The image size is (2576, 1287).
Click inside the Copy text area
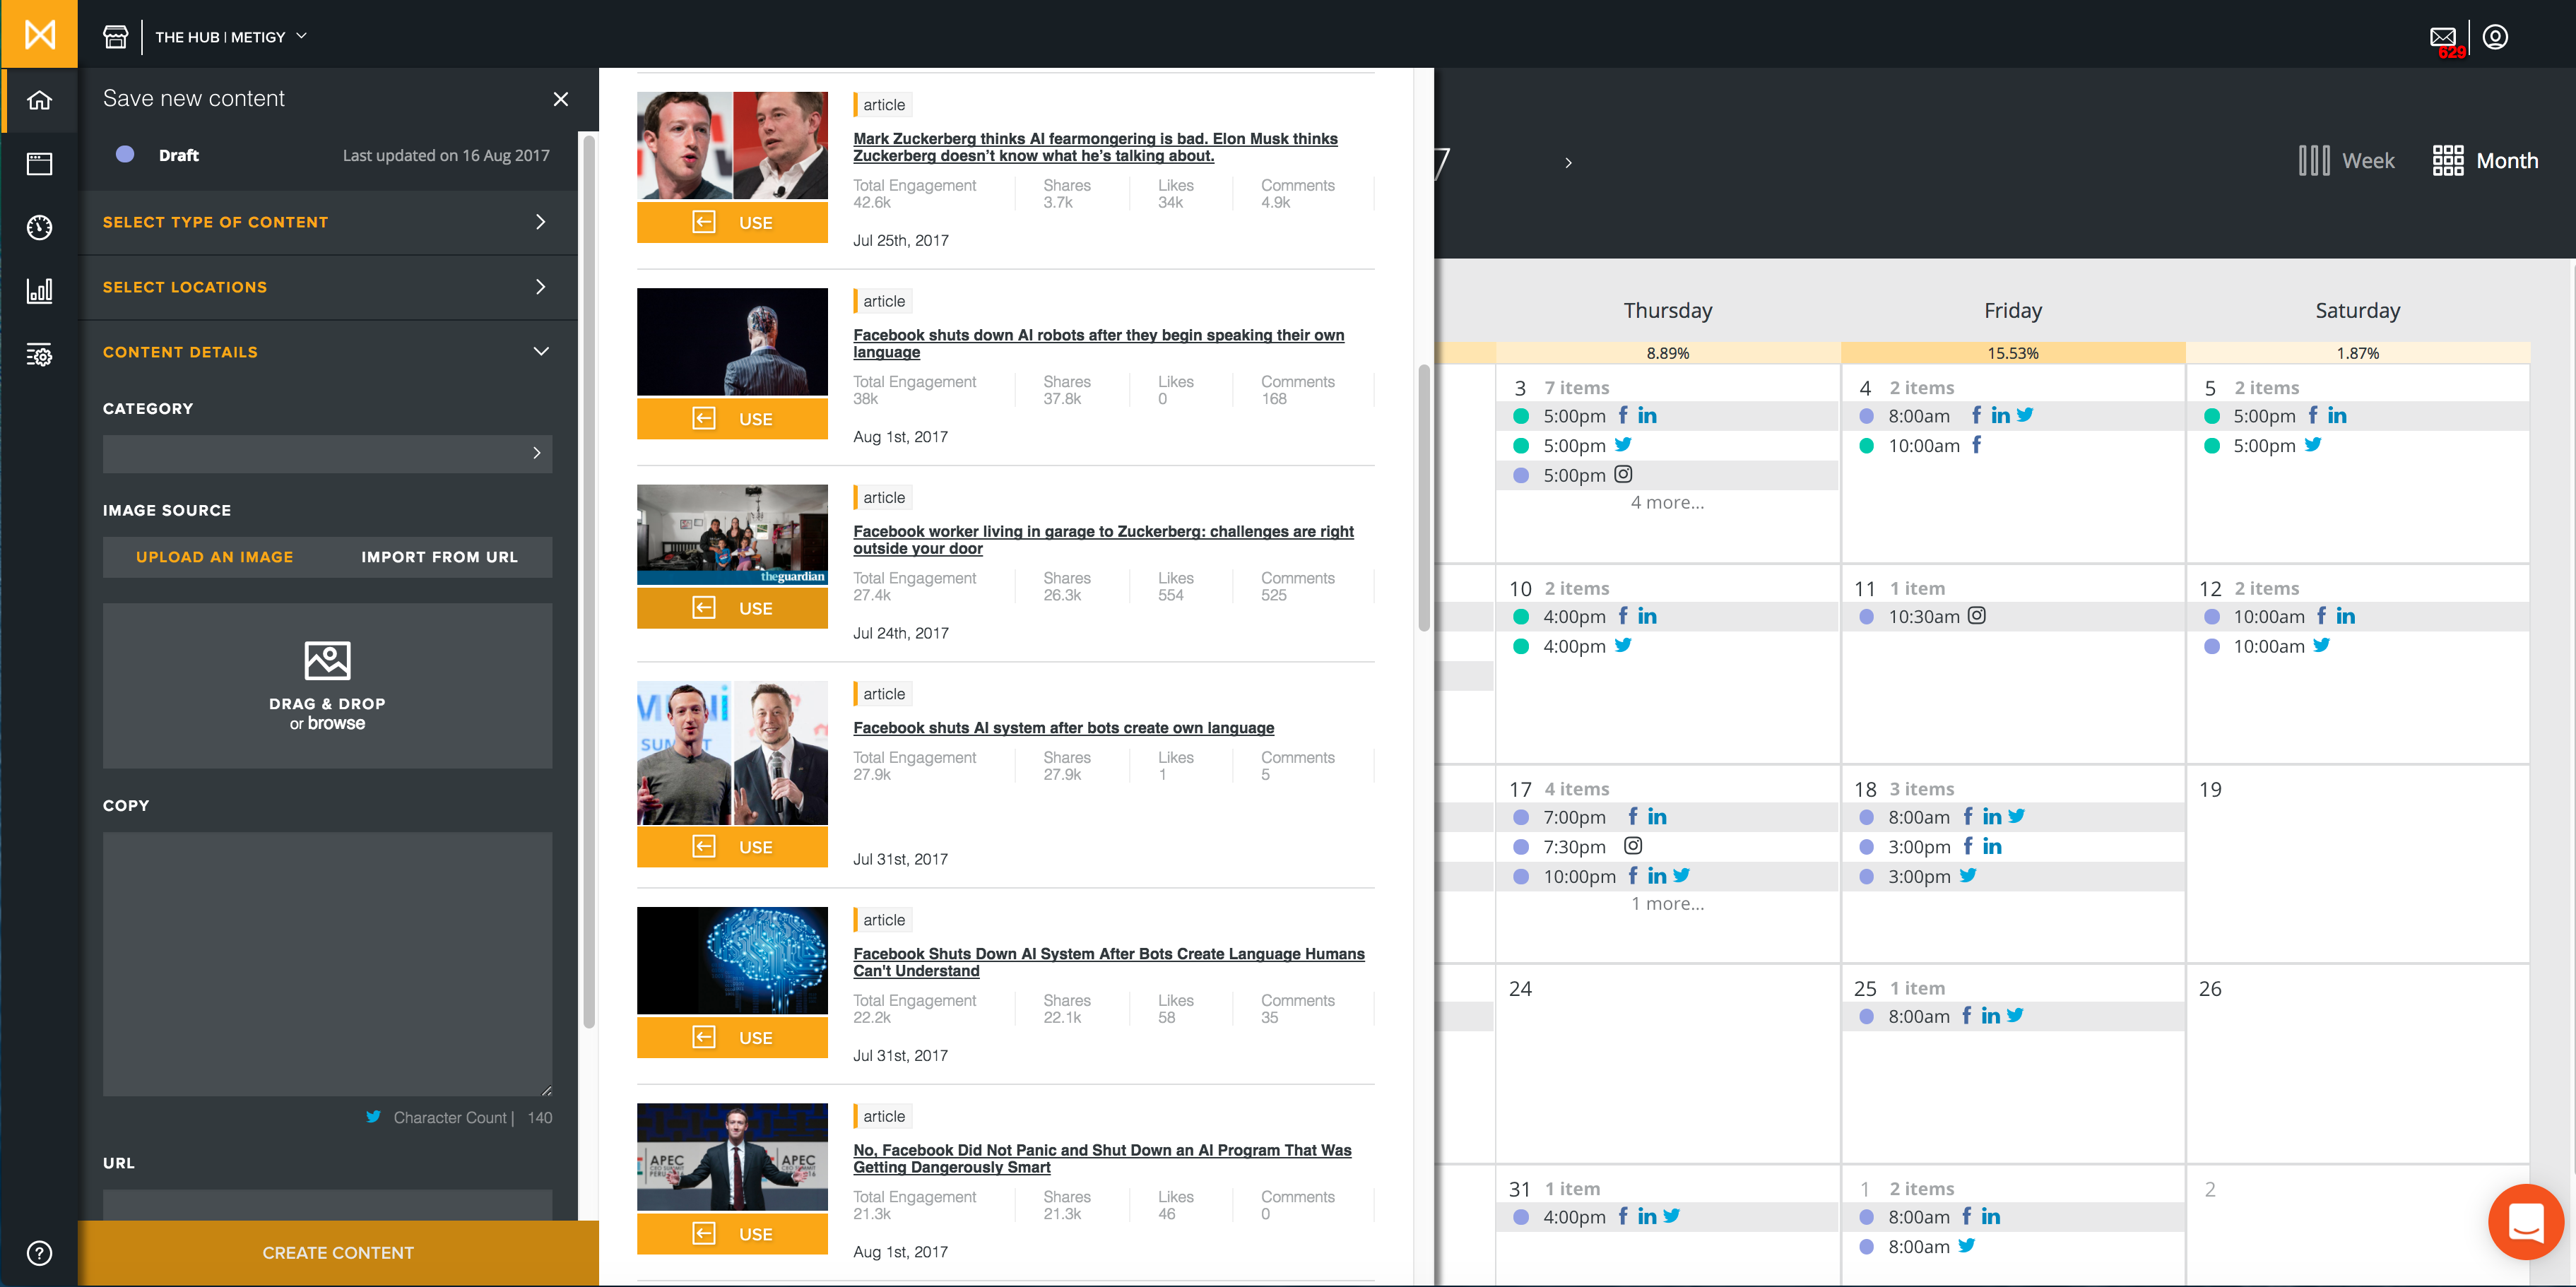[327, 964]
